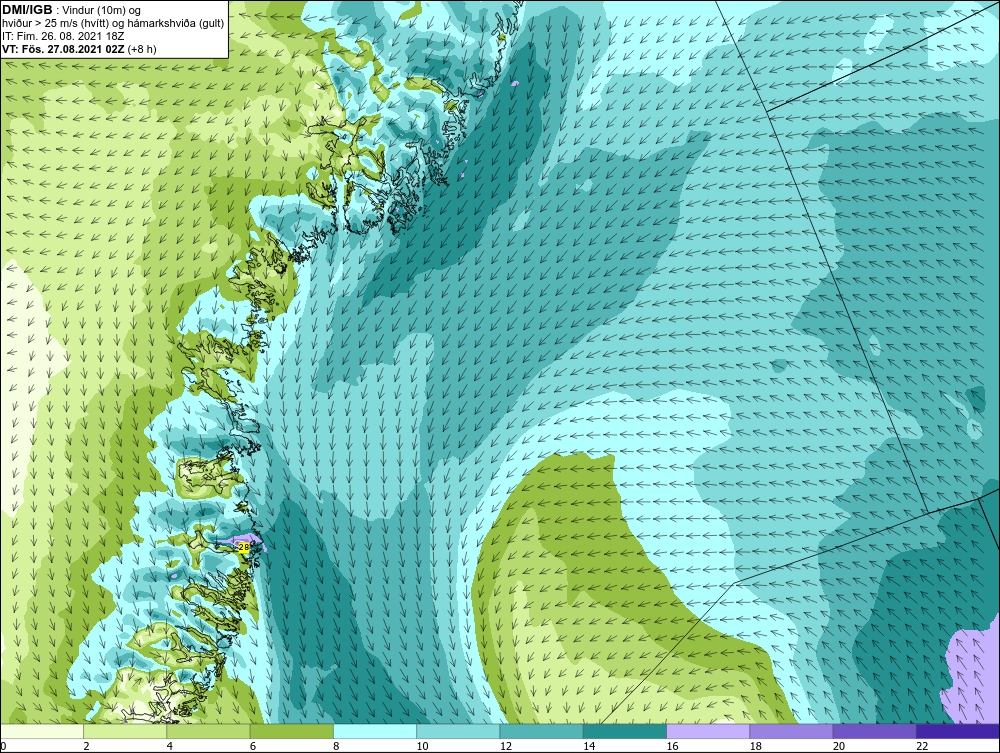The image size is (1000, 753).
Task: Select the 0–2 m/s palest legend swatch
Action: (x=42, y=731)
